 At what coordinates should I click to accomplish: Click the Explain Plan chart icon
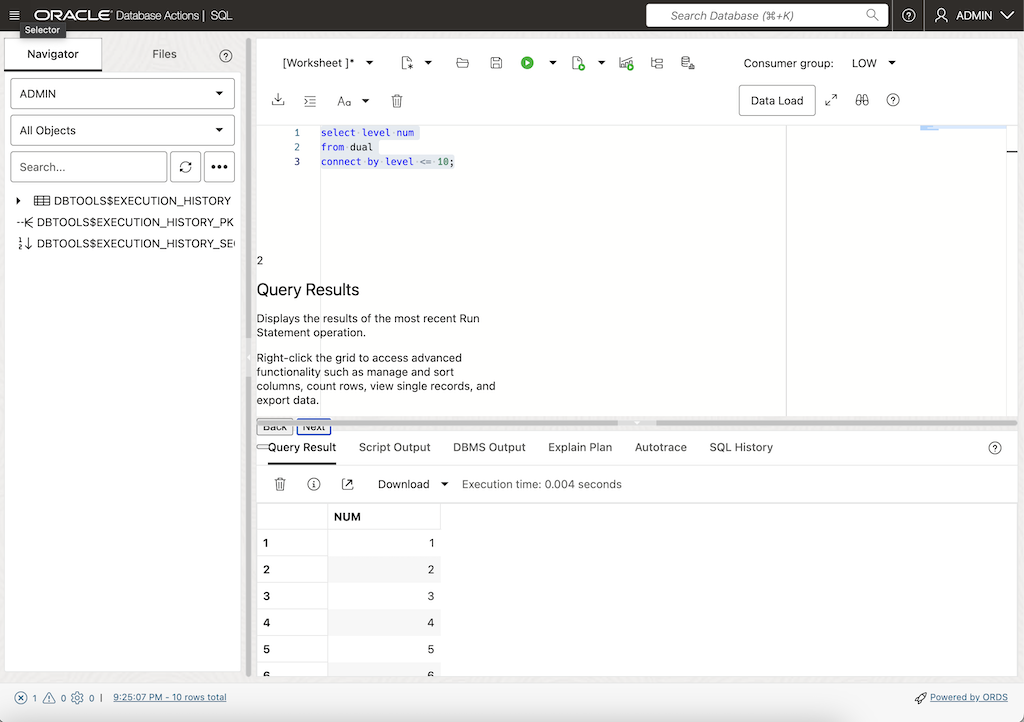pyautogui.click(x=626, y=63)
